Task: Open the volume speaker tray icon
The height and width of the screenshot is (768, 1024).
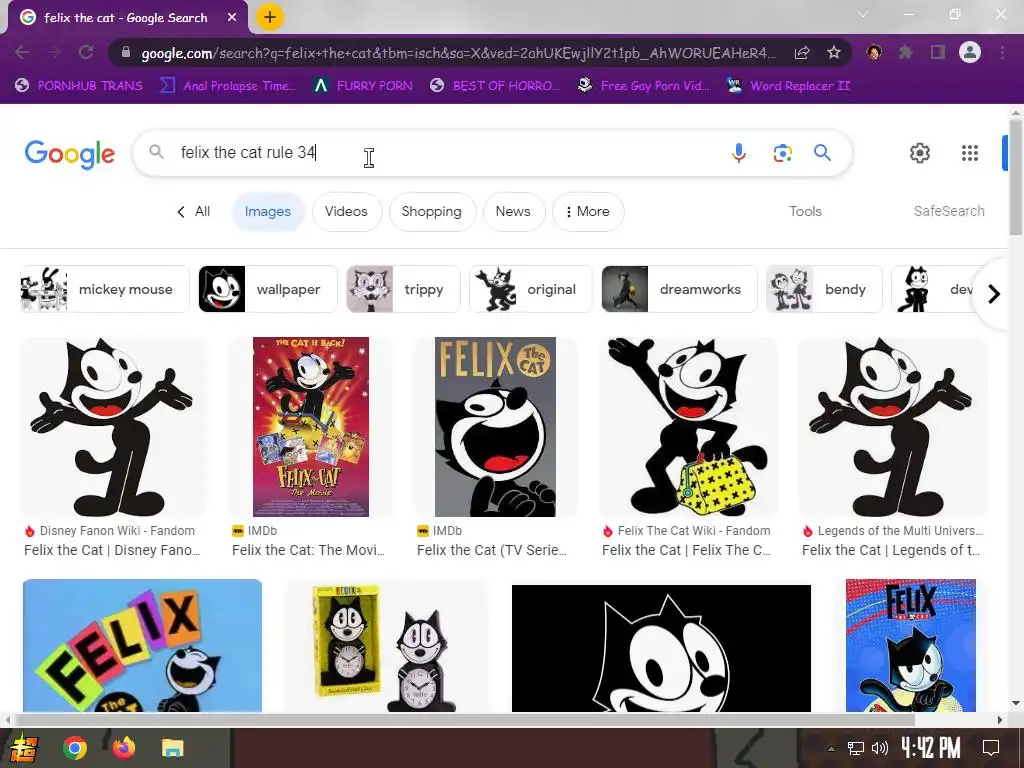Action: 880,748
